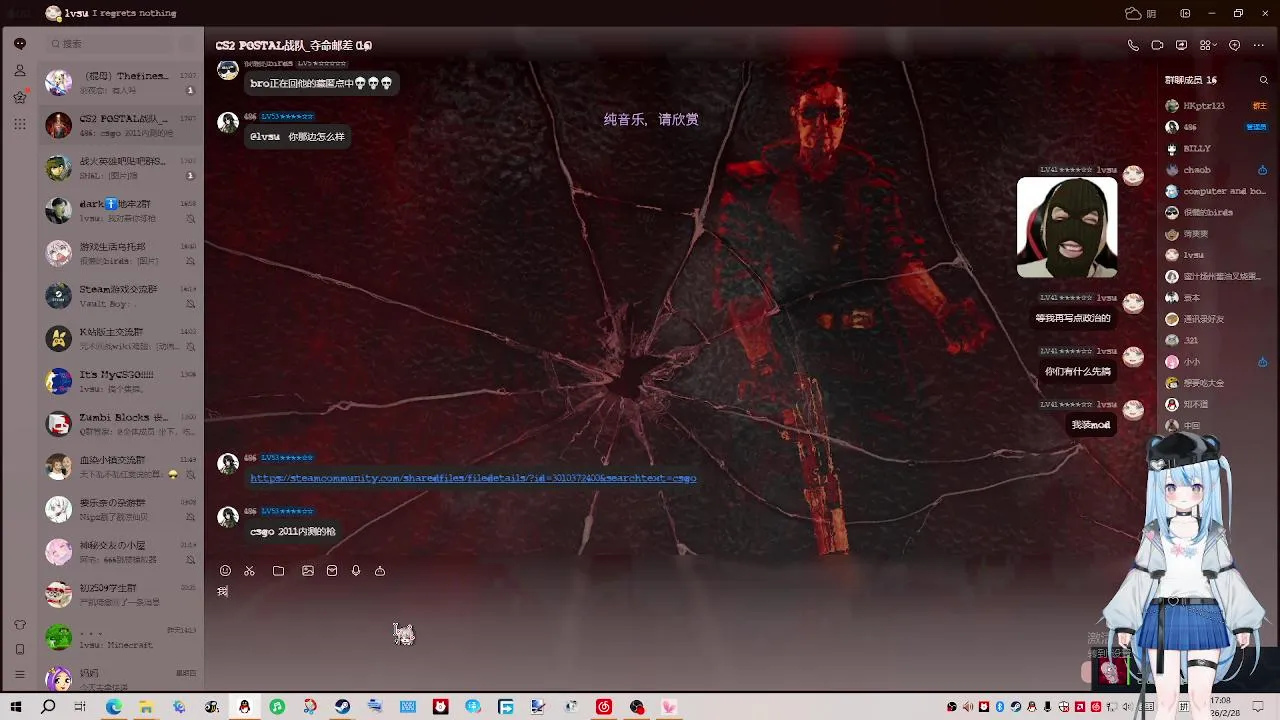
Task: Open the CS2 POSTAL chat in list
Action: [x=121, y=124]
